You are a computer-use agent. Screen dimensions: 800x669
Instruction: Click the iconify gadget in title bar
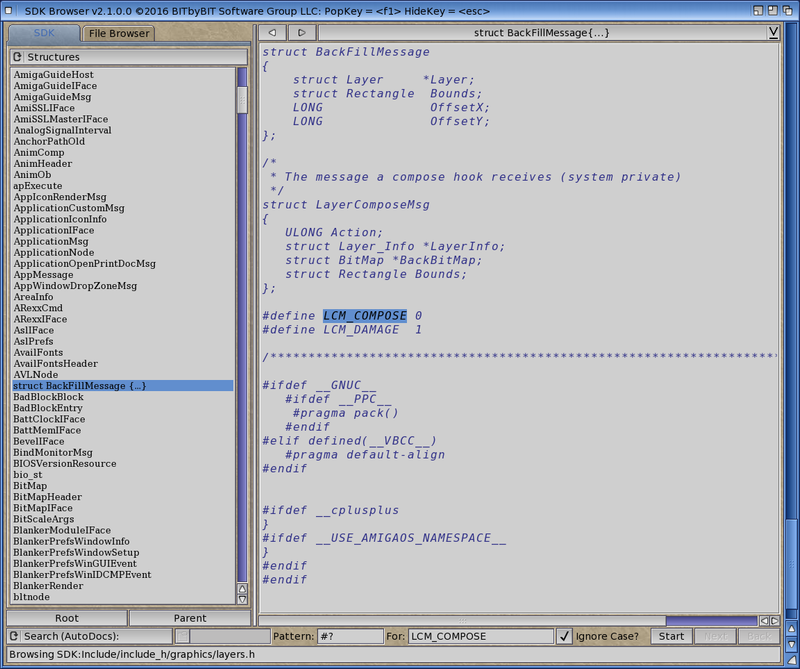tap(758, 10)
